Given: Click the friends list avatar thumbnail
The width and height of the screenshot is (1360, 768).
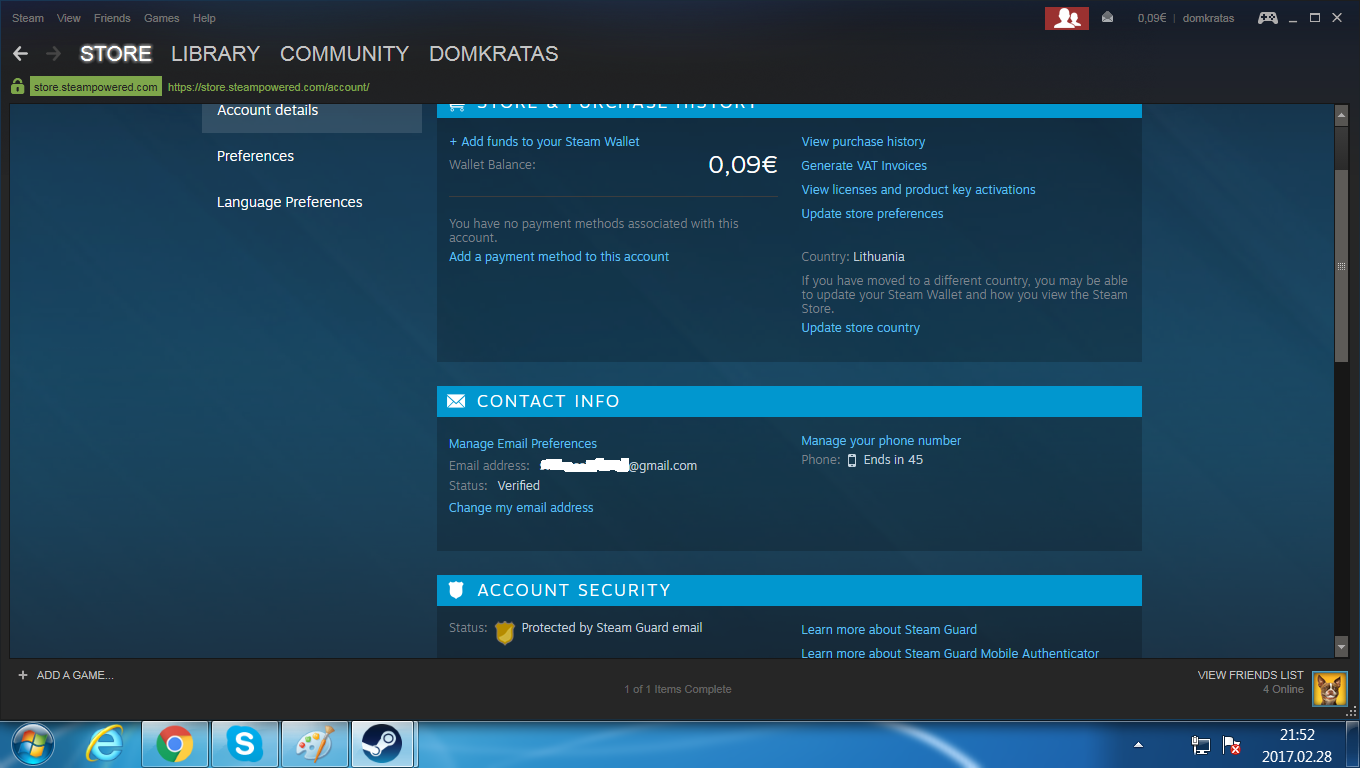Looking at the screenshot, I should (1330, 688).
